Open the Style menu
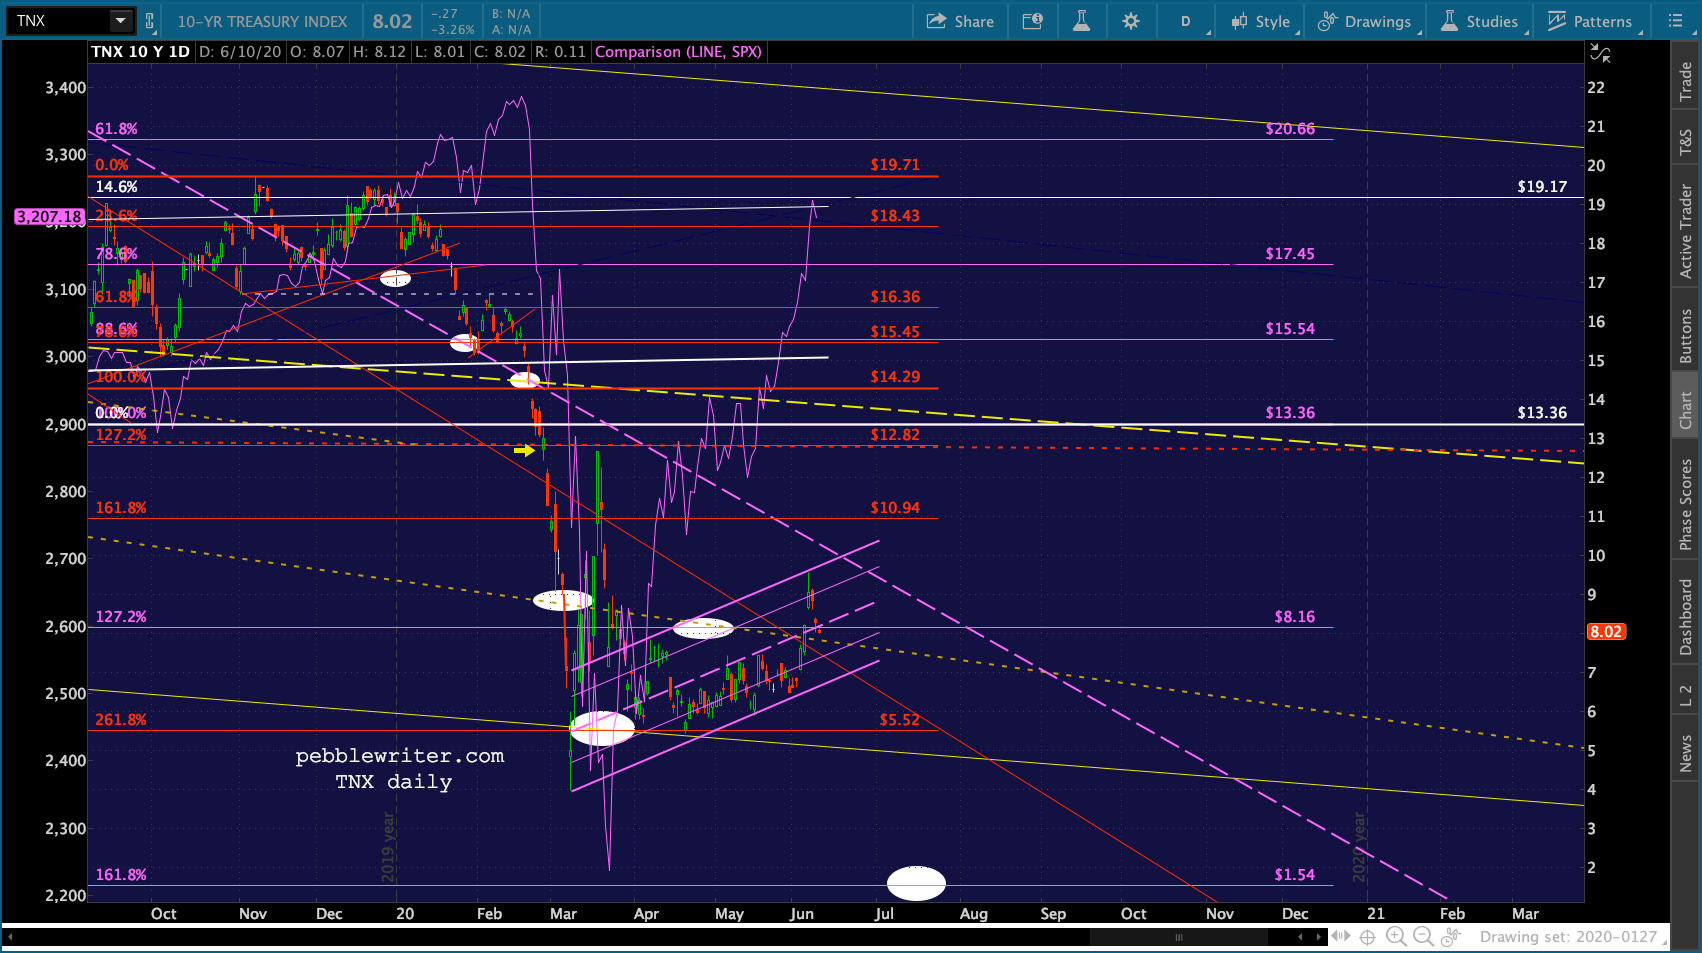 (1261, 21)
